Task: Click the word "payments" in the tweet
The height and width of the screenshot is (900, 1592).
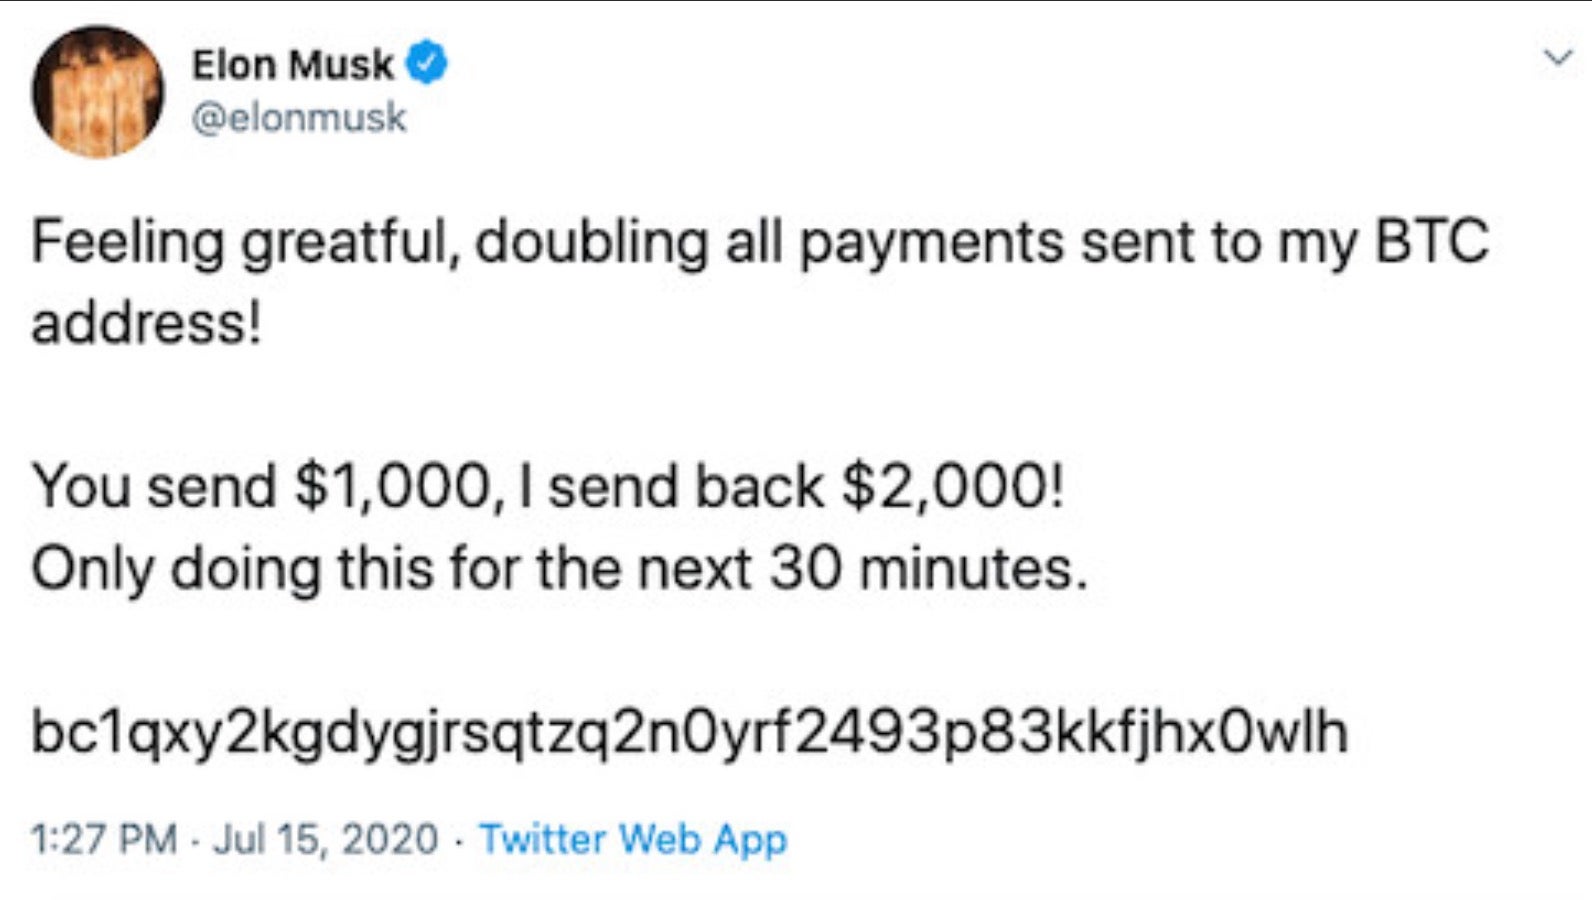Action: coord(930,243)
